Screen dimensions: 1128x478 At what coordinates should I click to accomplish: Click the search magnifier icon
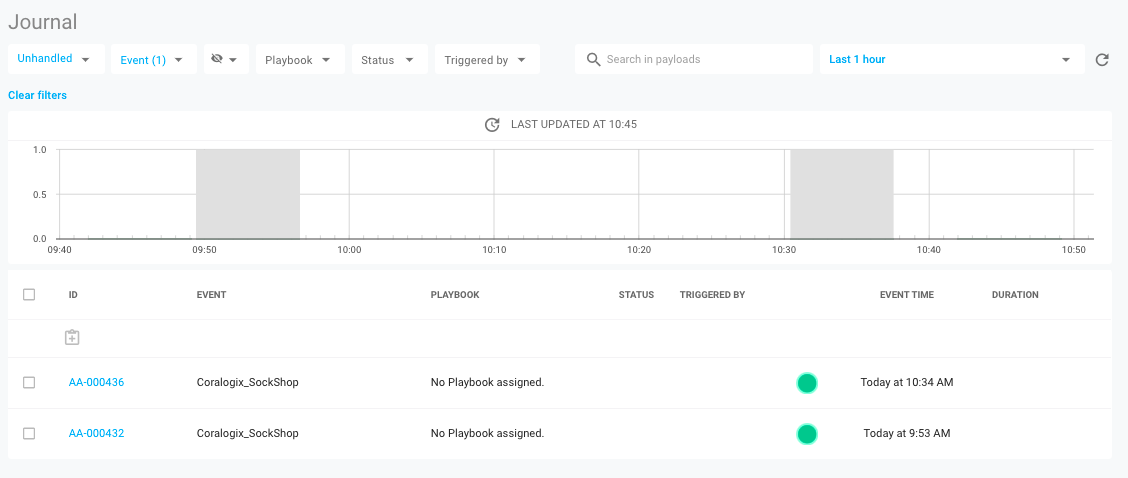pos(593,60)
